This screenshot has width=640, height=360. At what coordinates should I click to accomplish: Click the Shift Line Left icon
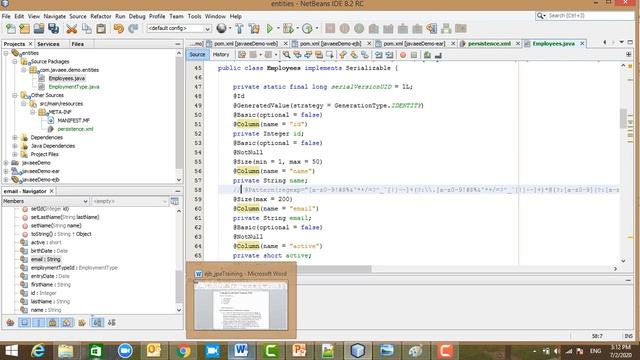click(379, 55)
